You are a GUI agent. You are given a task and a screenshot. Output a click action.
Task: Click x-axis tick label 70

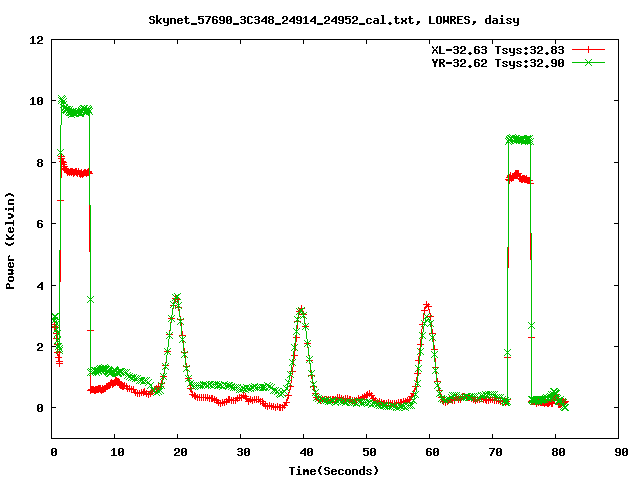(496, 452)
